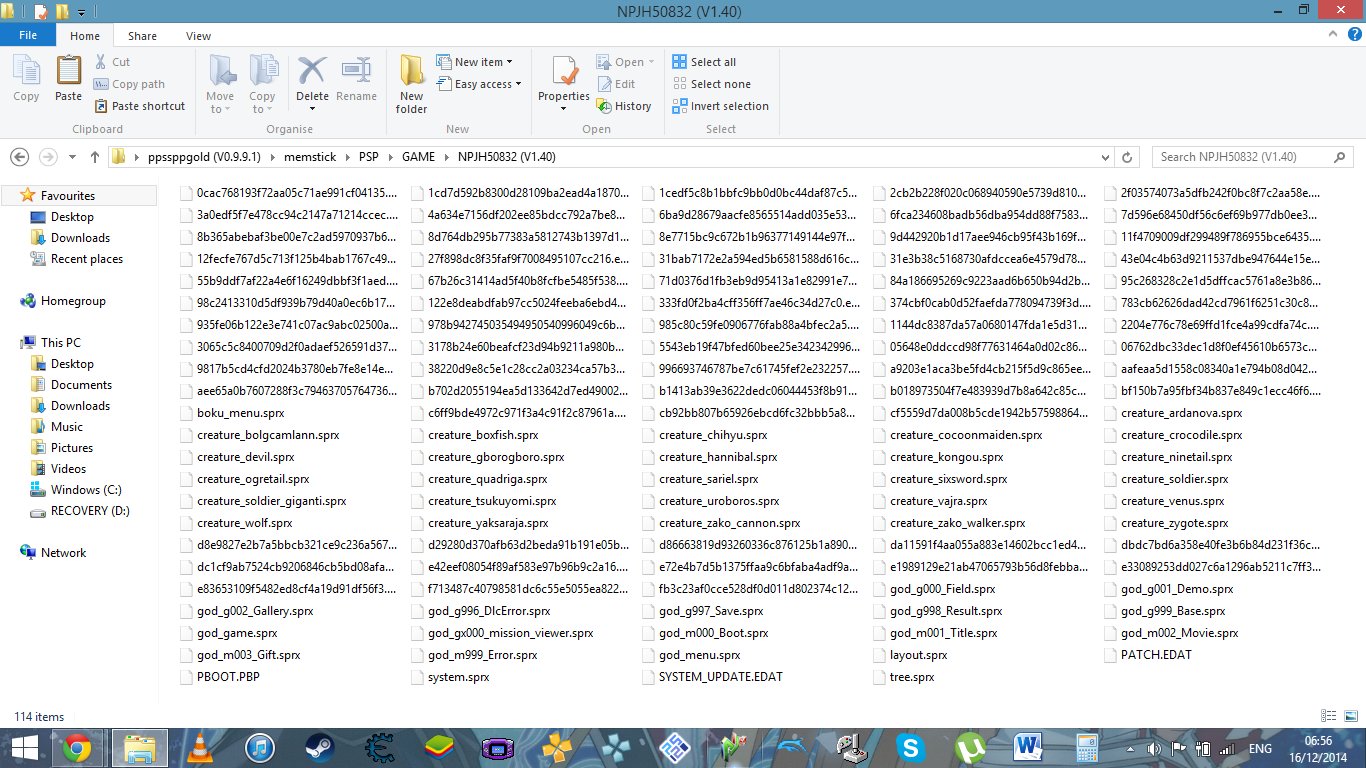This screenshot has height=768, width=1366.
Task: Click Select all in ribbon
Action: pyautogui.click(x=704, y=62)
